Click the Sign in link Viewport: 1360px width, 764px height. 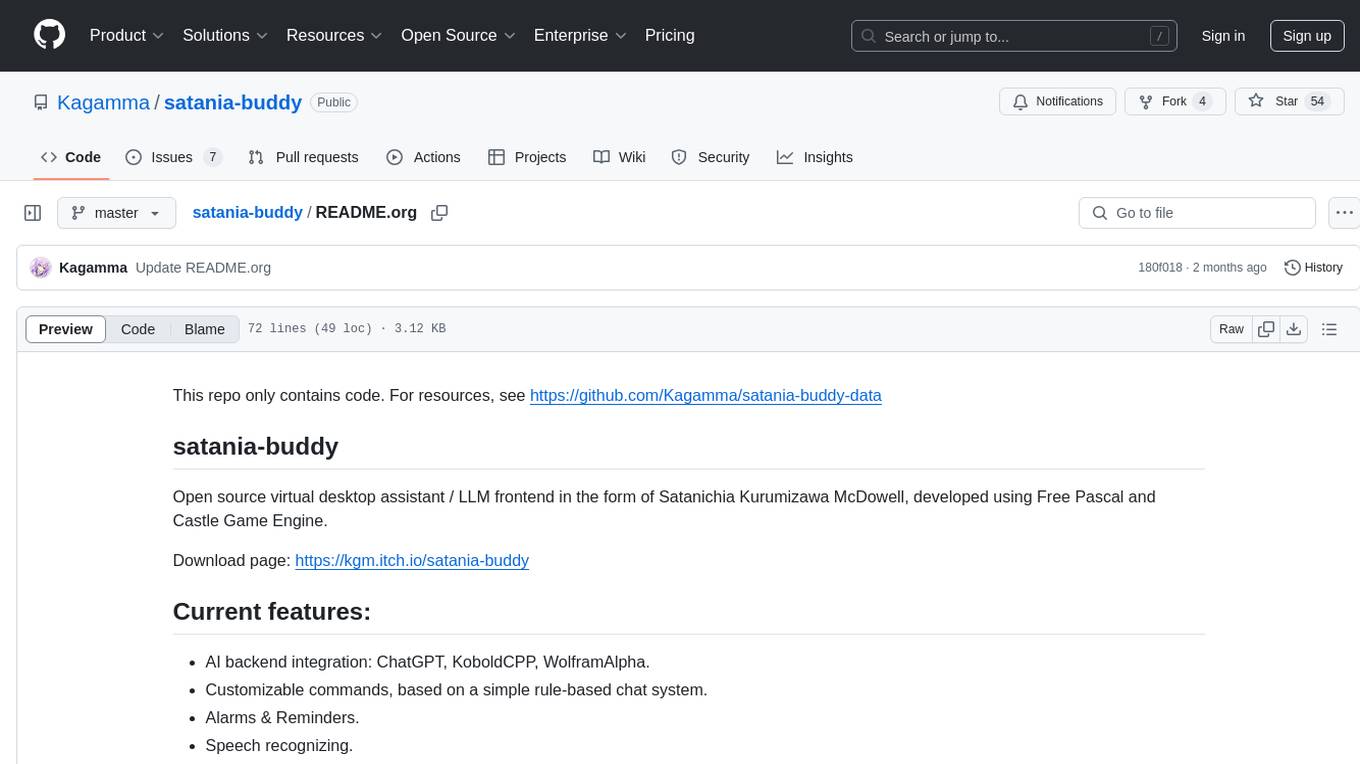point(1223,36)
